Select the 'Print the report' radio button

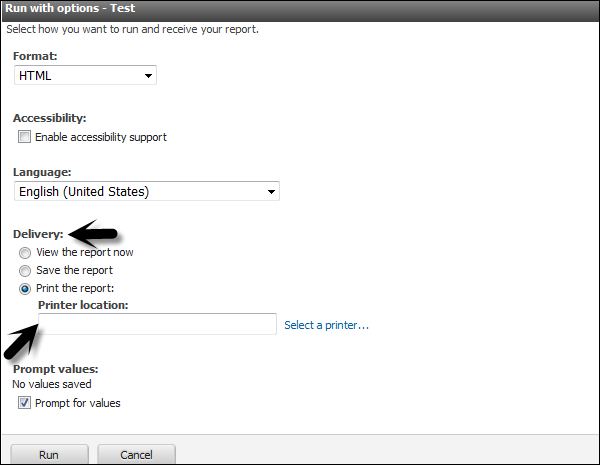click(x=25, y=289)
